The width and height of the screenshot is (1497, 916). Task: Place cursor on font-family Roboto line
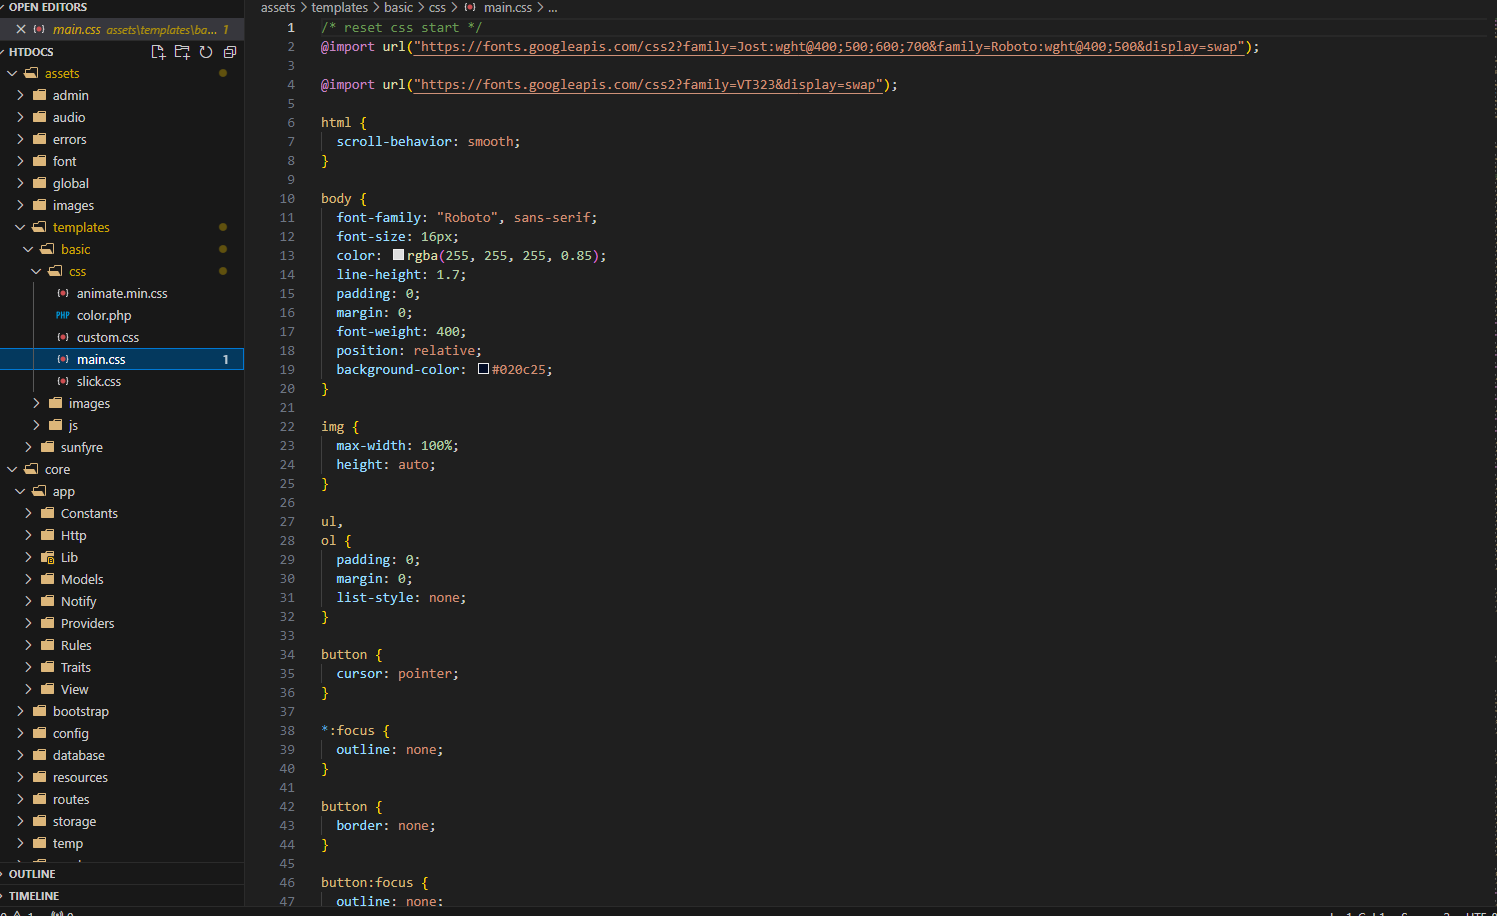467,218
